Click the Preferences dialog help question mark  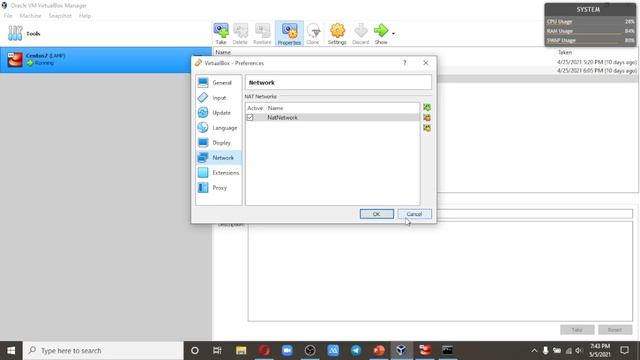click(x=404, y=63)
